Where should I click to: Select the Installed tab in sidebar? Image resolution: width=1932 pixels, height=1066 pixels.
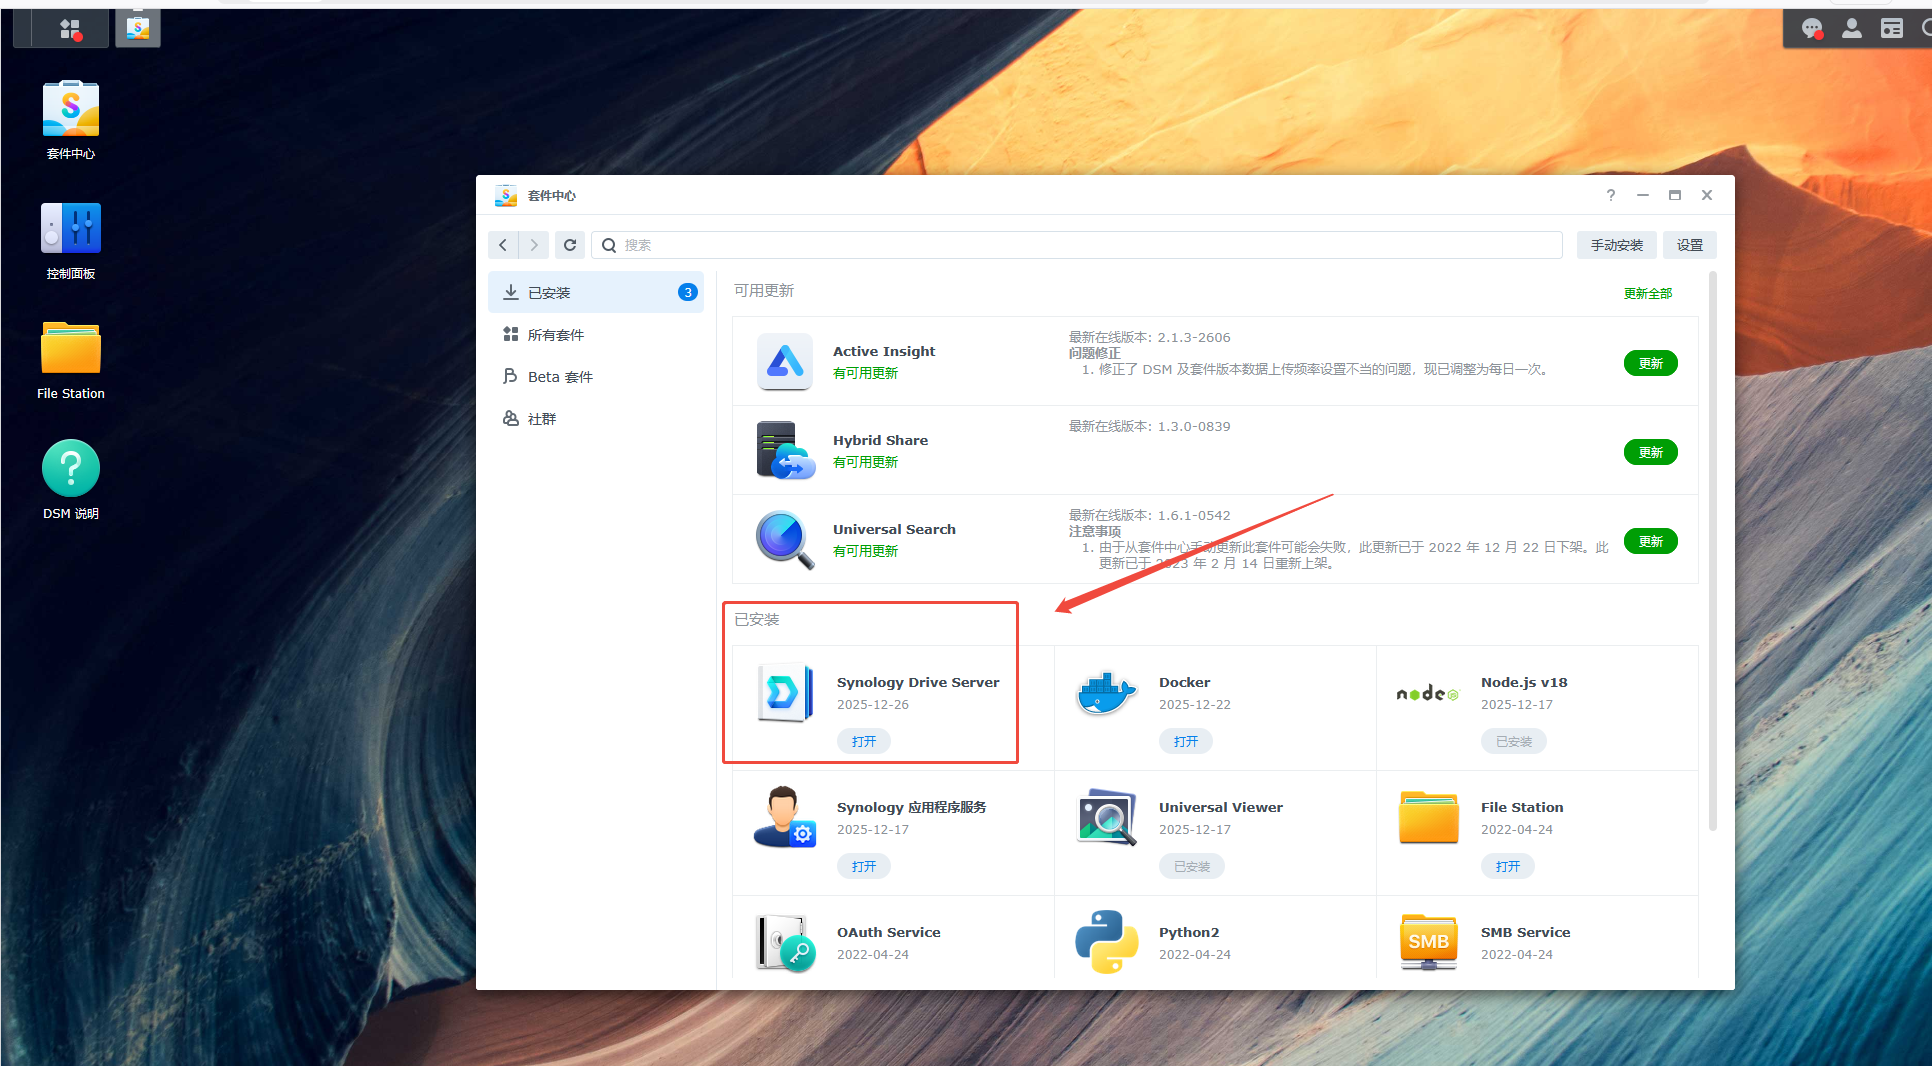click(595, 293)
